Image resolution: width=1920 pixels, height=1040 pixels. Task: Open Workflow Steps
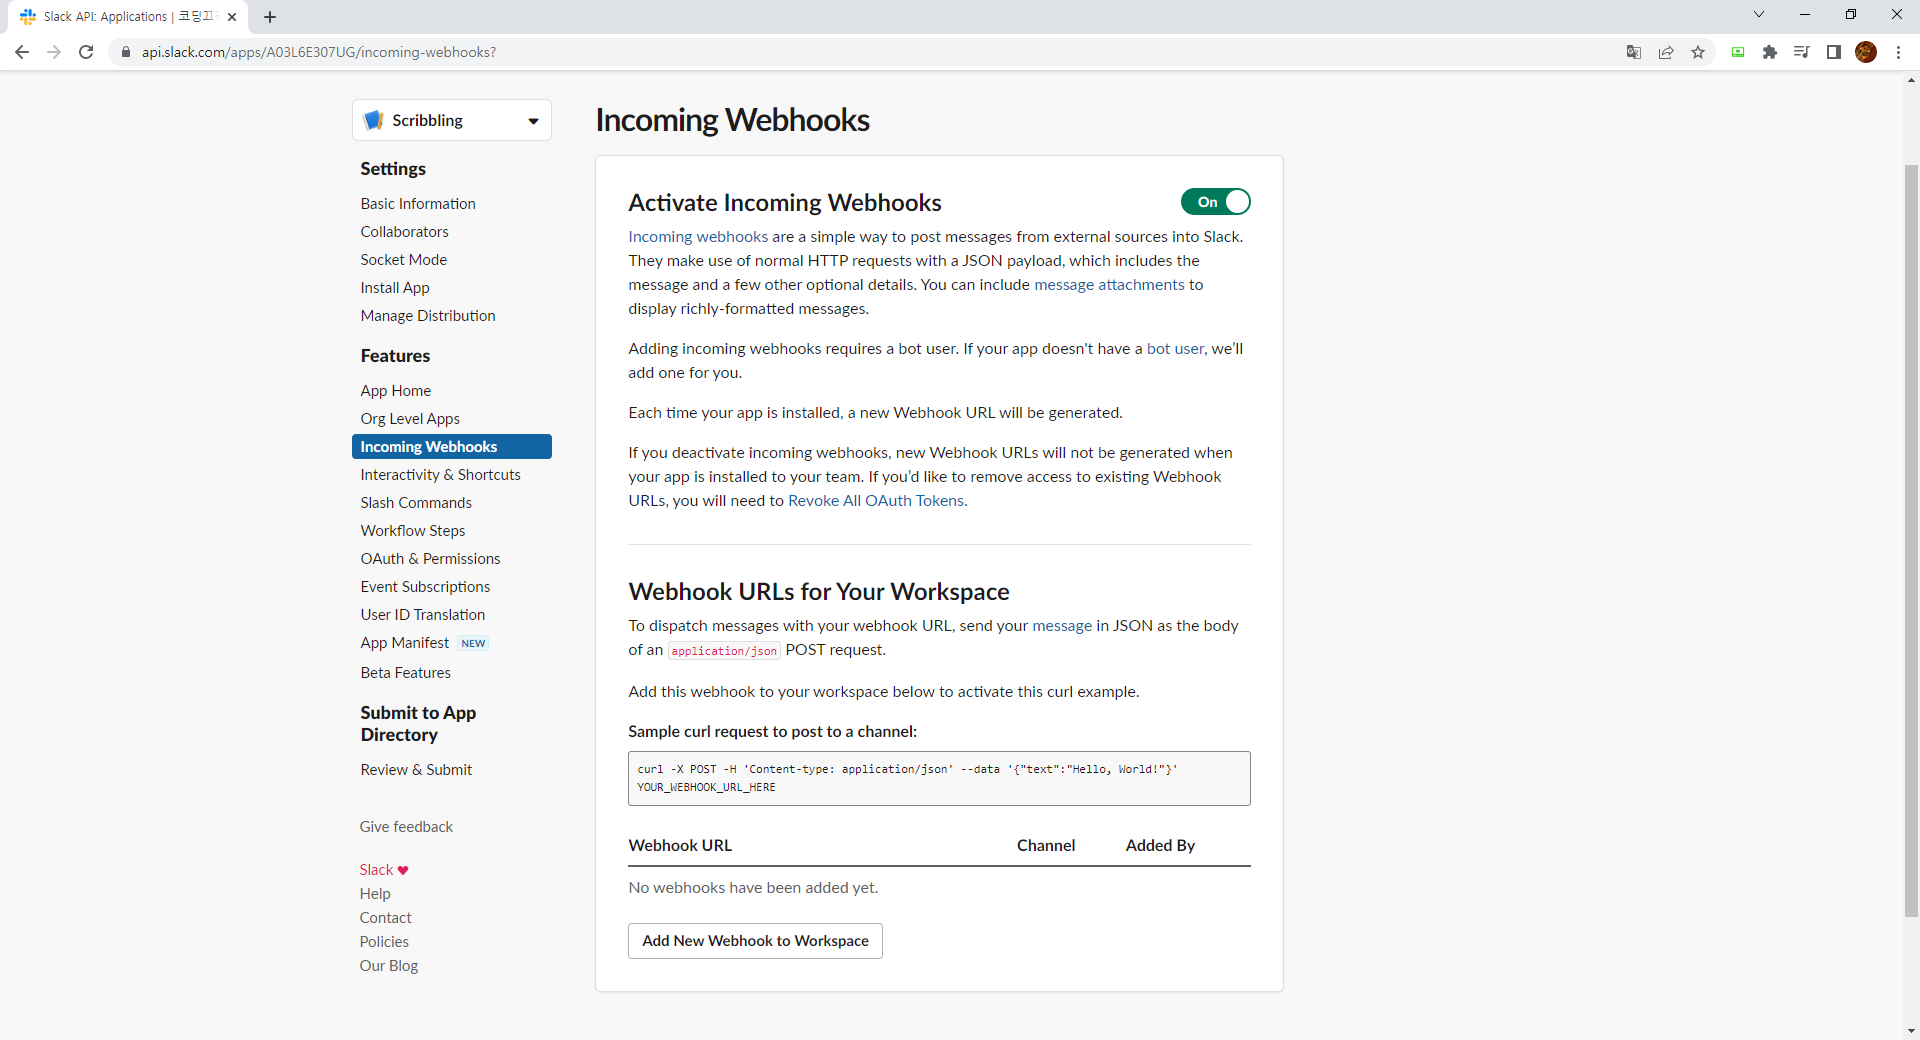[x=413, y=530]
